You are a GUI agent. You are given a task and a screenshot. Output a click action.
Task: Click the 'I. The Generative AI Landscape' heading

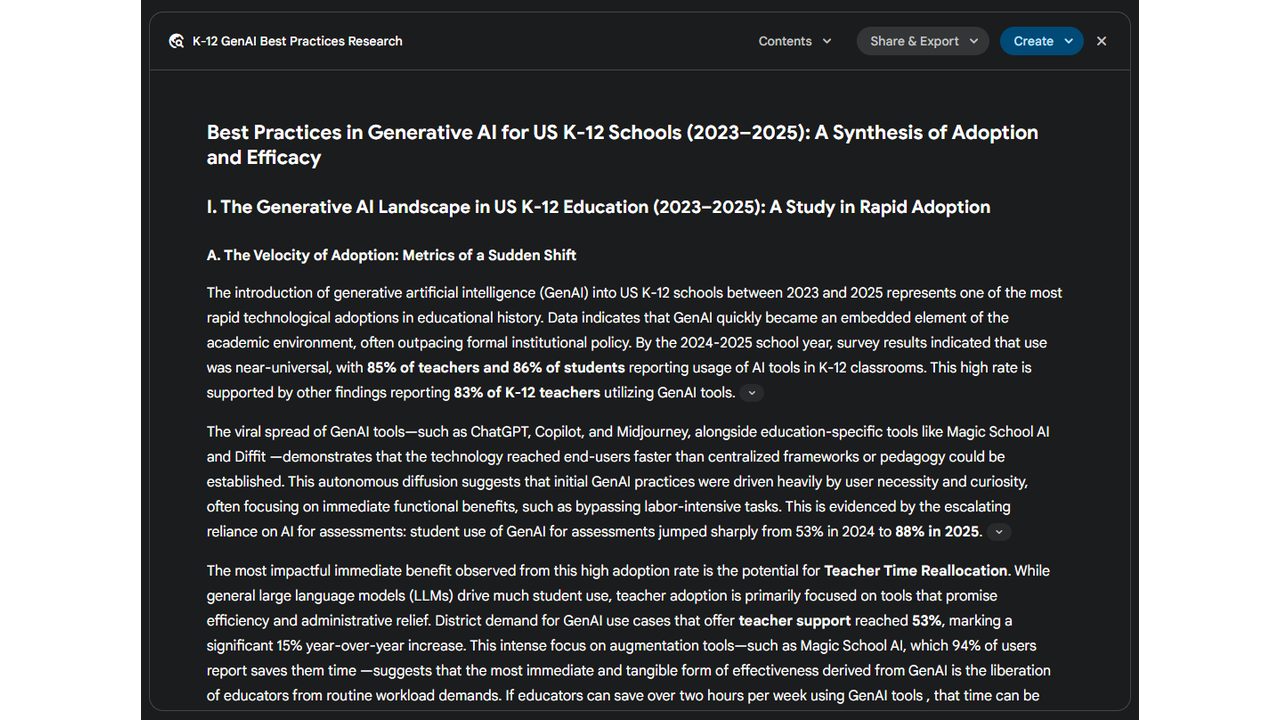point(598,207)
